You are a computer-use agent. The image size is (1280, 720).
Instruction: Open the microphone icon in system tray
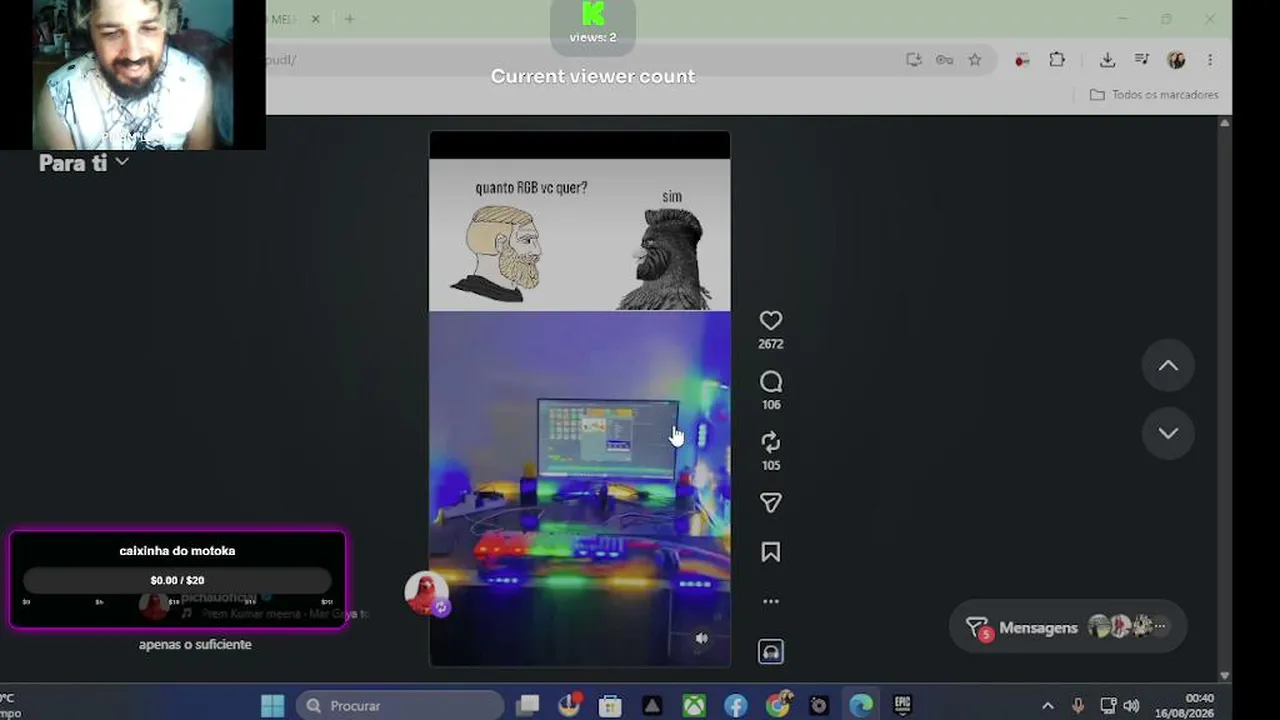click(1078, 706)
